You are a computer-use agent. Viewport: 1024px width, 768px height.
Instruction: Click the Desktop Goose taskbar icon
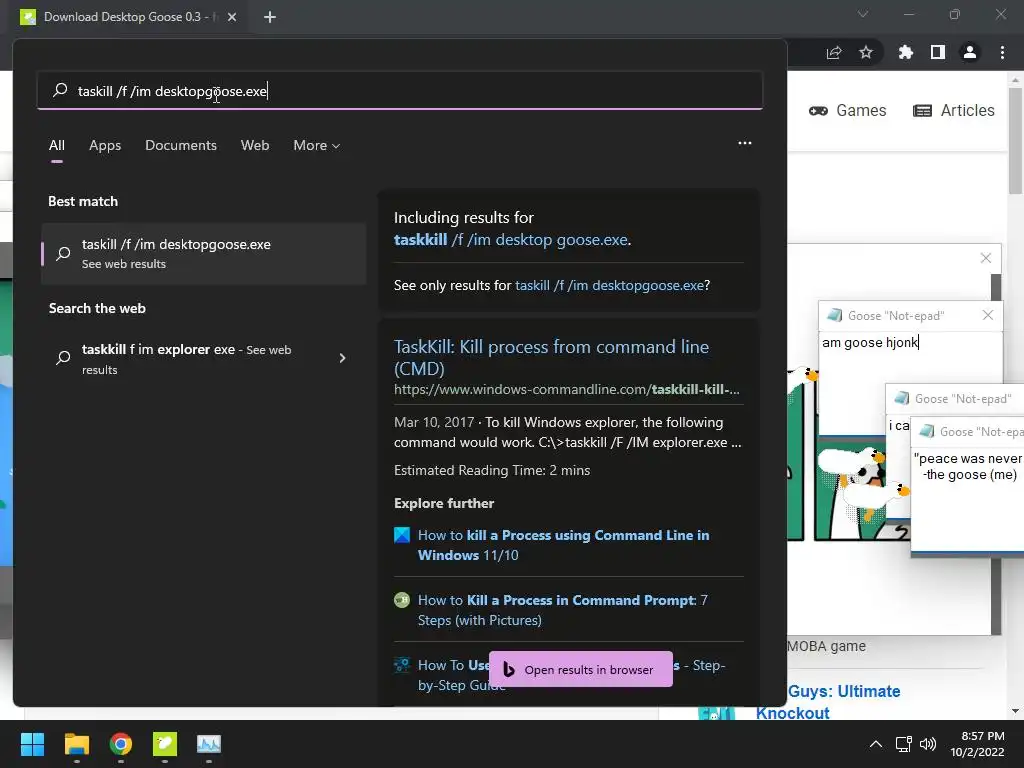pyautogui.click(x=165, y=744)
